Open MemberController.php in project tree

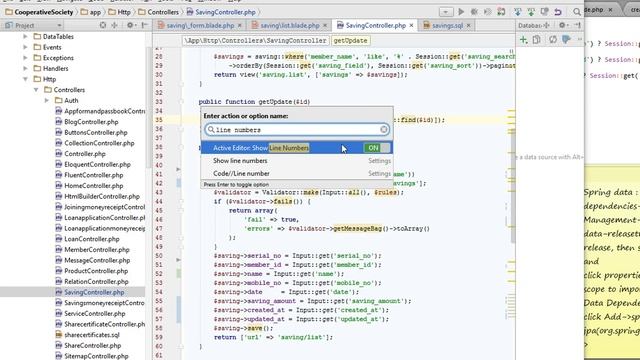(x=97, y=249)
